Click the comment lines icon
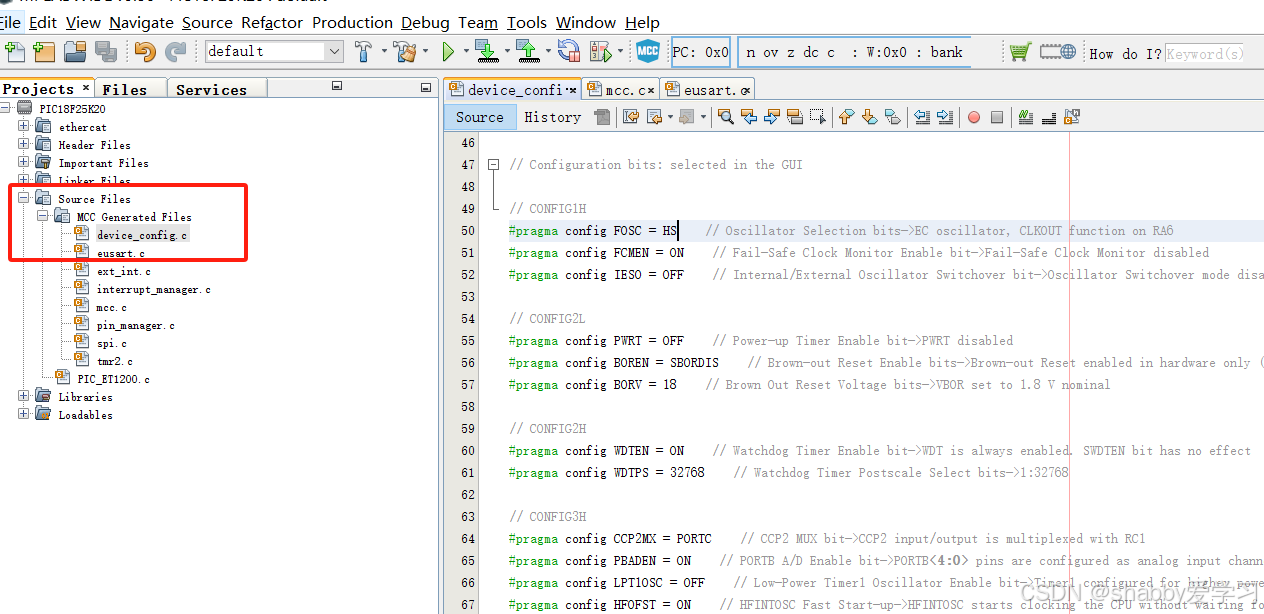1264x614 pixels. click(1025, 117)
